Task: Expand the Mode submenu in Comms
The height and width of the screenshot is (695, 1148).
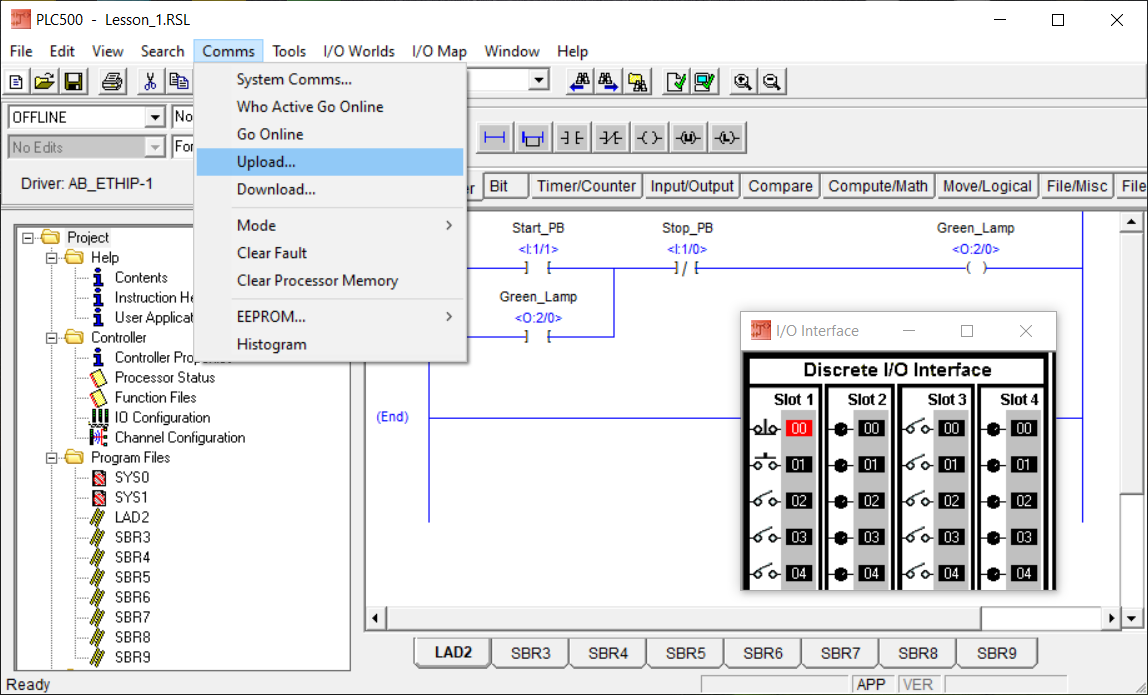Action: click(x=330, y=226)
